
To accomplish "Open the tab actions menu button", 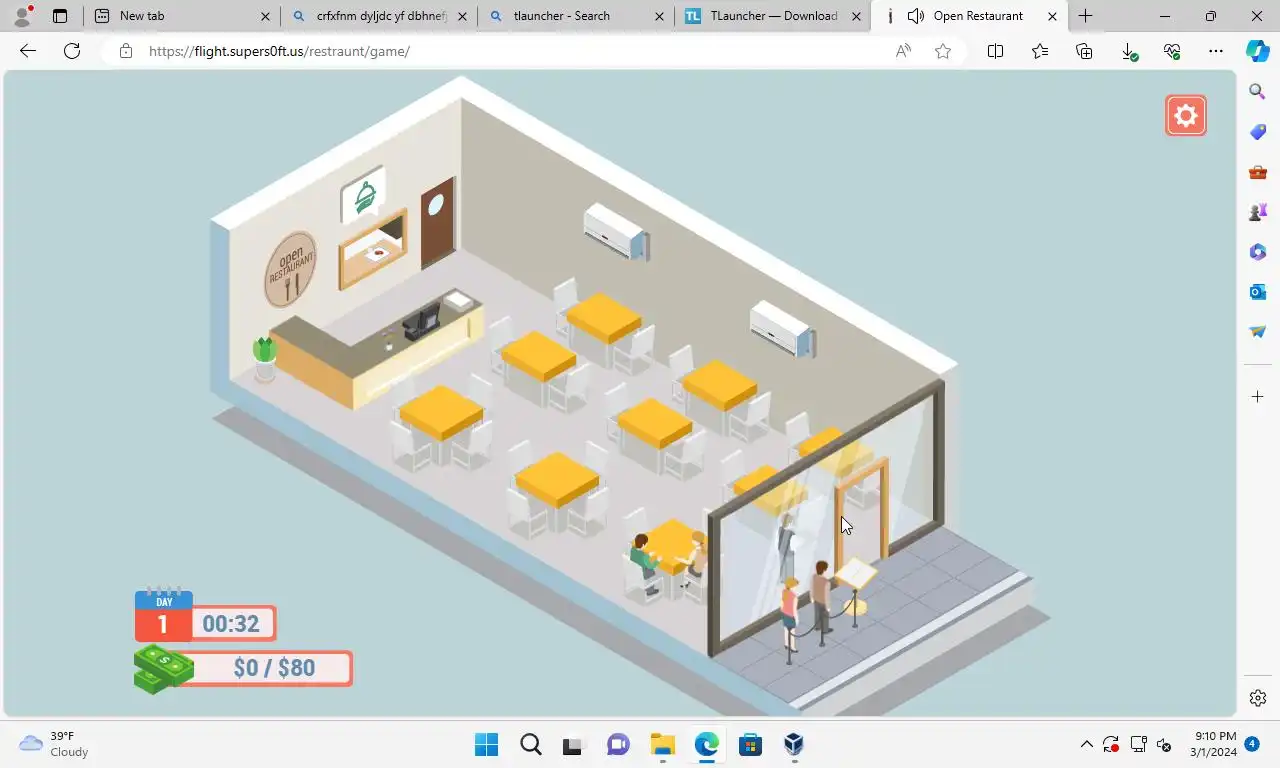I will [x=60, y=16].
